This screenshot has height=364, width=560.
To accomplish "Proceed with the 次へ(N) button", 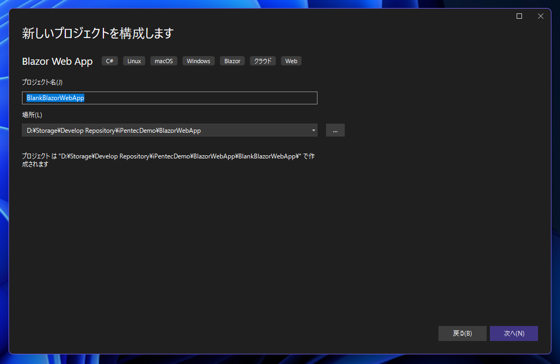I will (514, 333).
